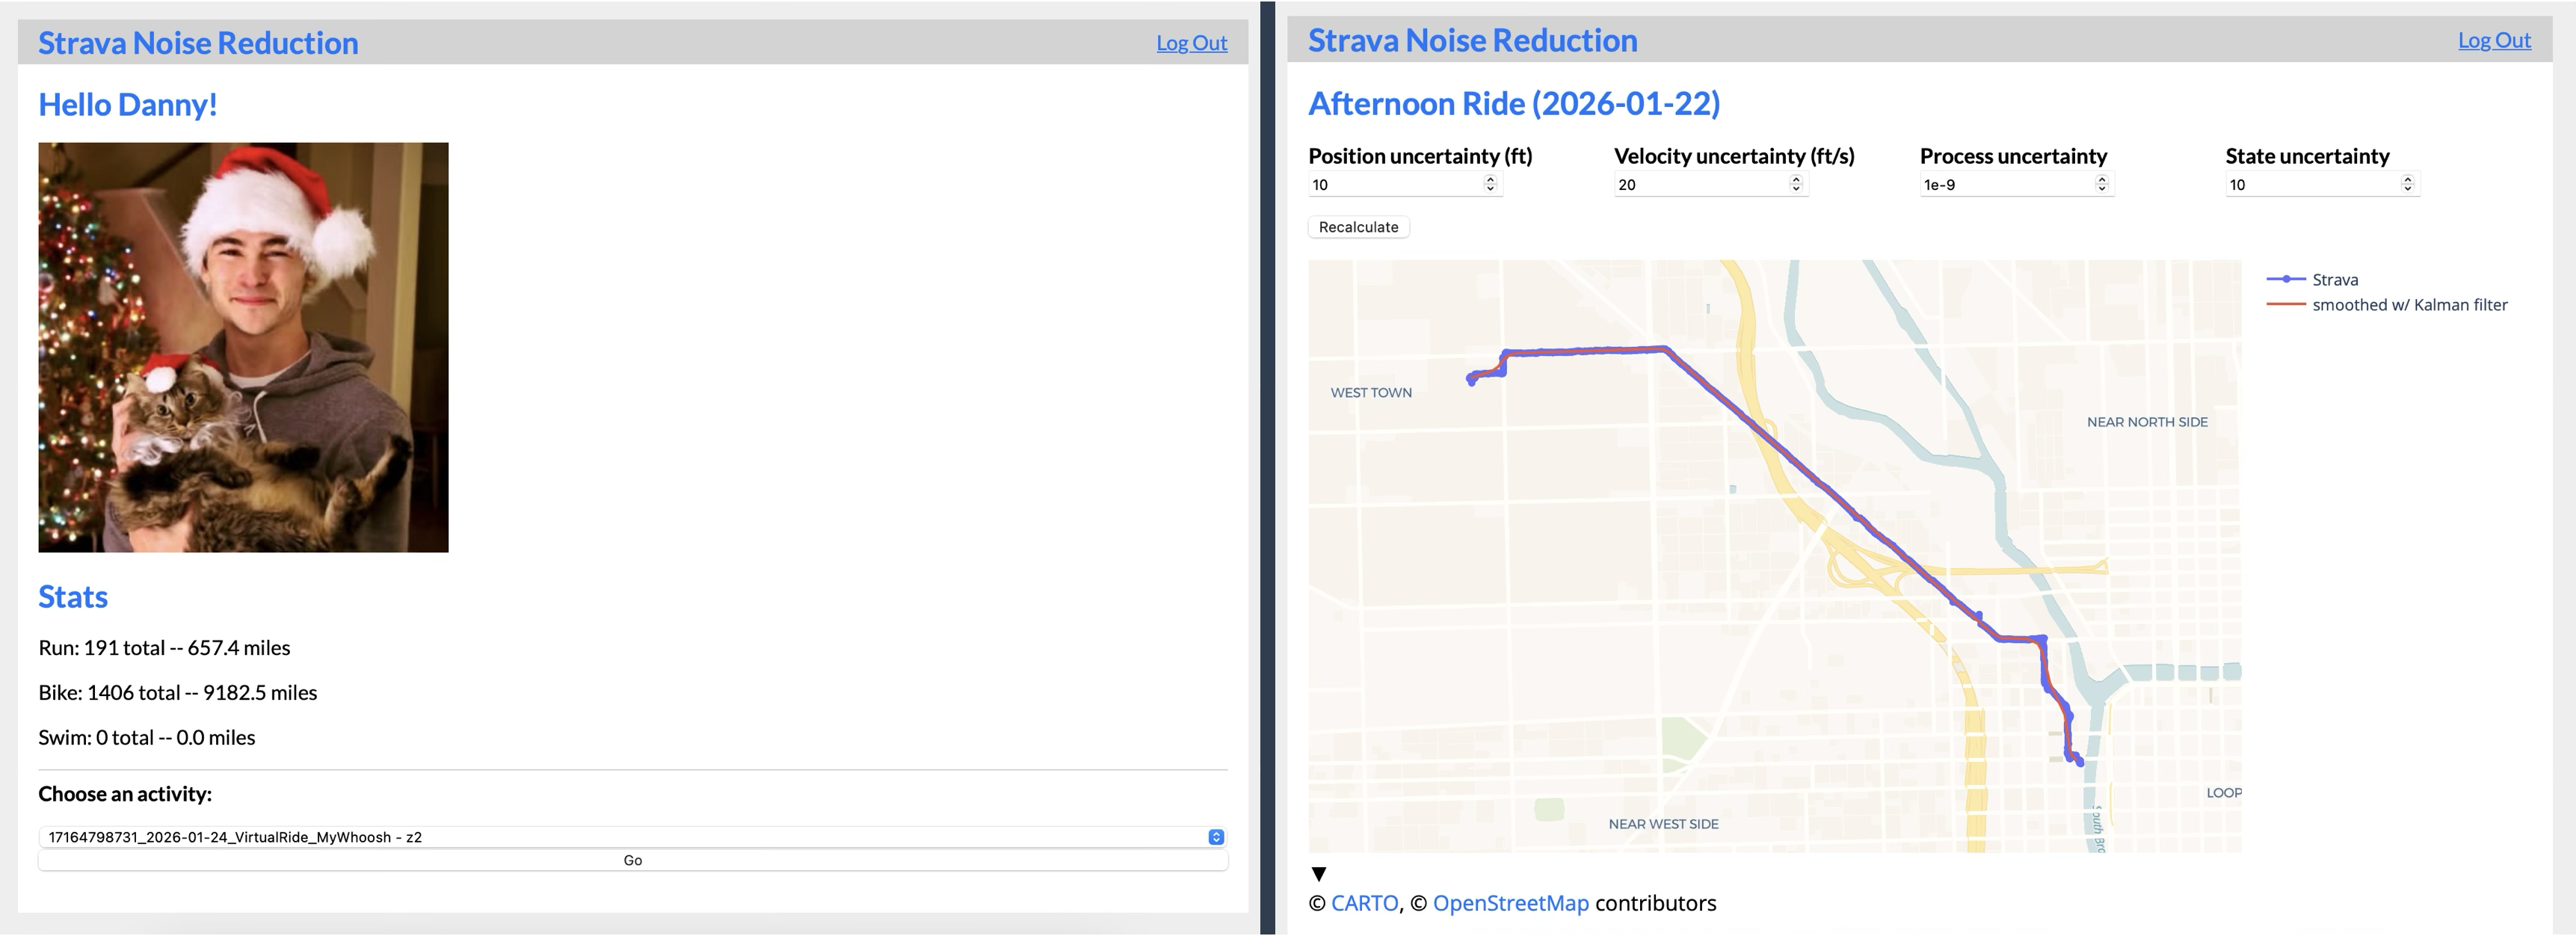Screen dimensions: 2576x936
Task: Click the Position uncertainty stepper arrows
Action: click(x=1490, y=184)
